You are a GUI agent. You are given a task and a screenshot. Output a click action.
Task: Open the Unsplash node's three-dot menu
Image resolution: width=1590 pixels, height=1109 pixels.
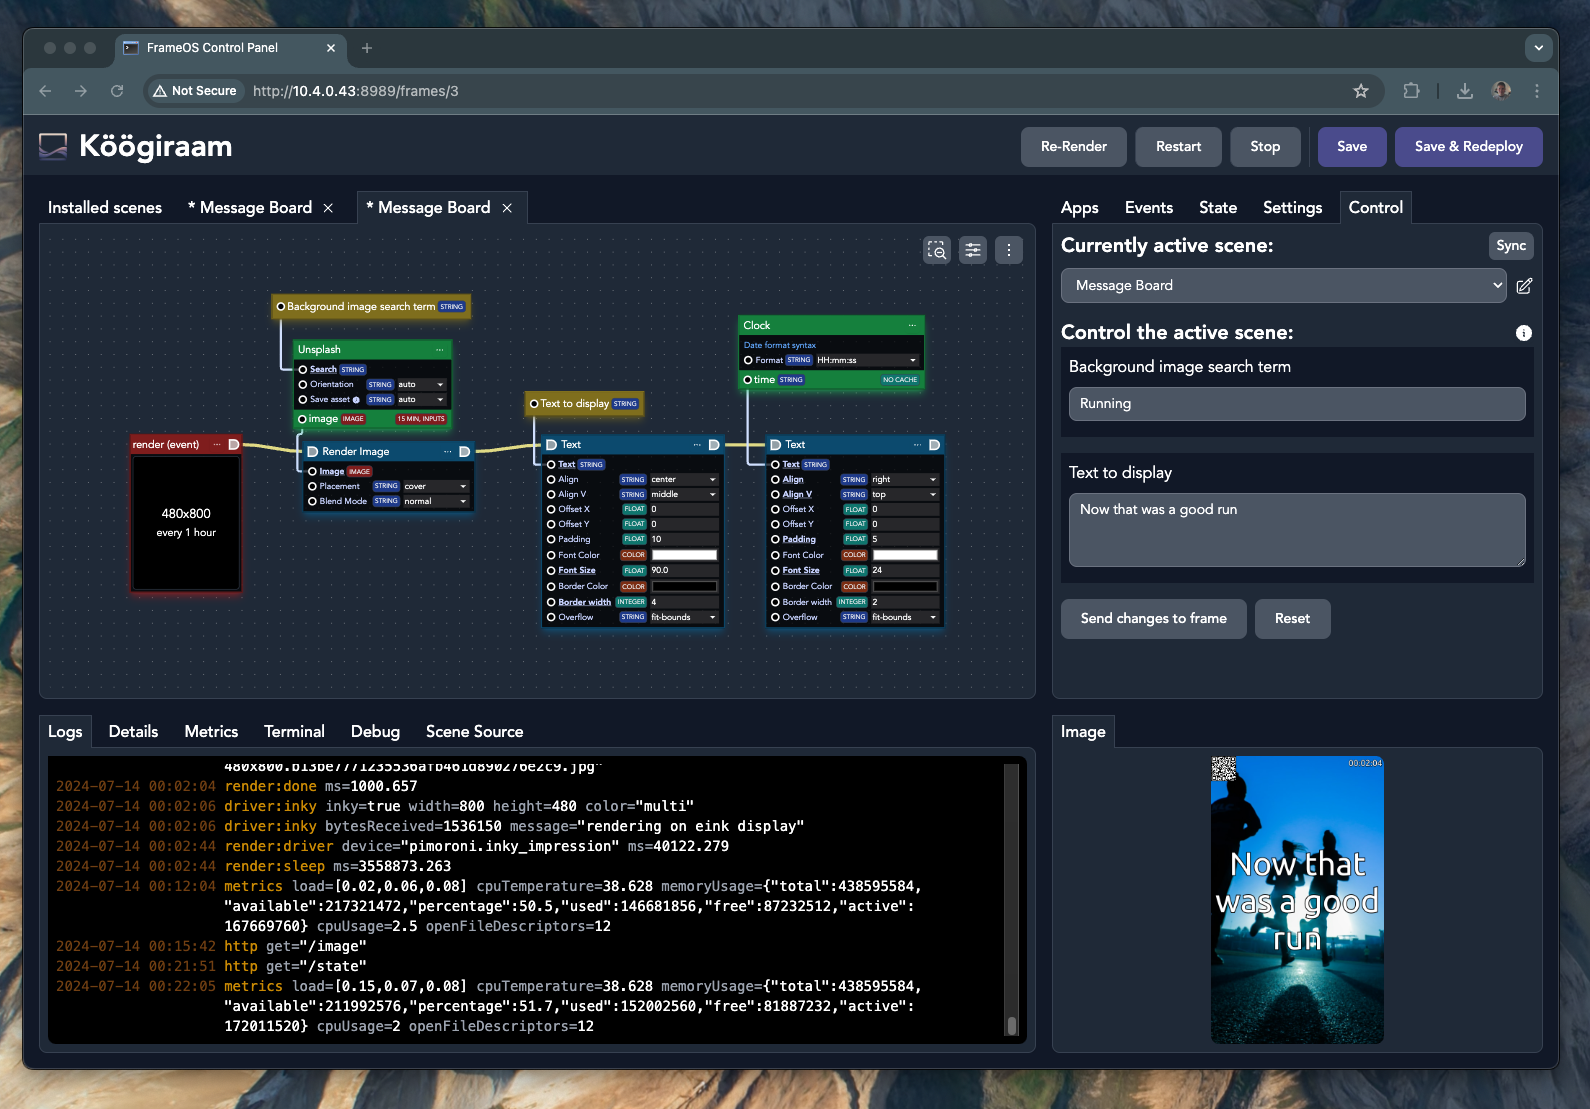click(440, 350)
